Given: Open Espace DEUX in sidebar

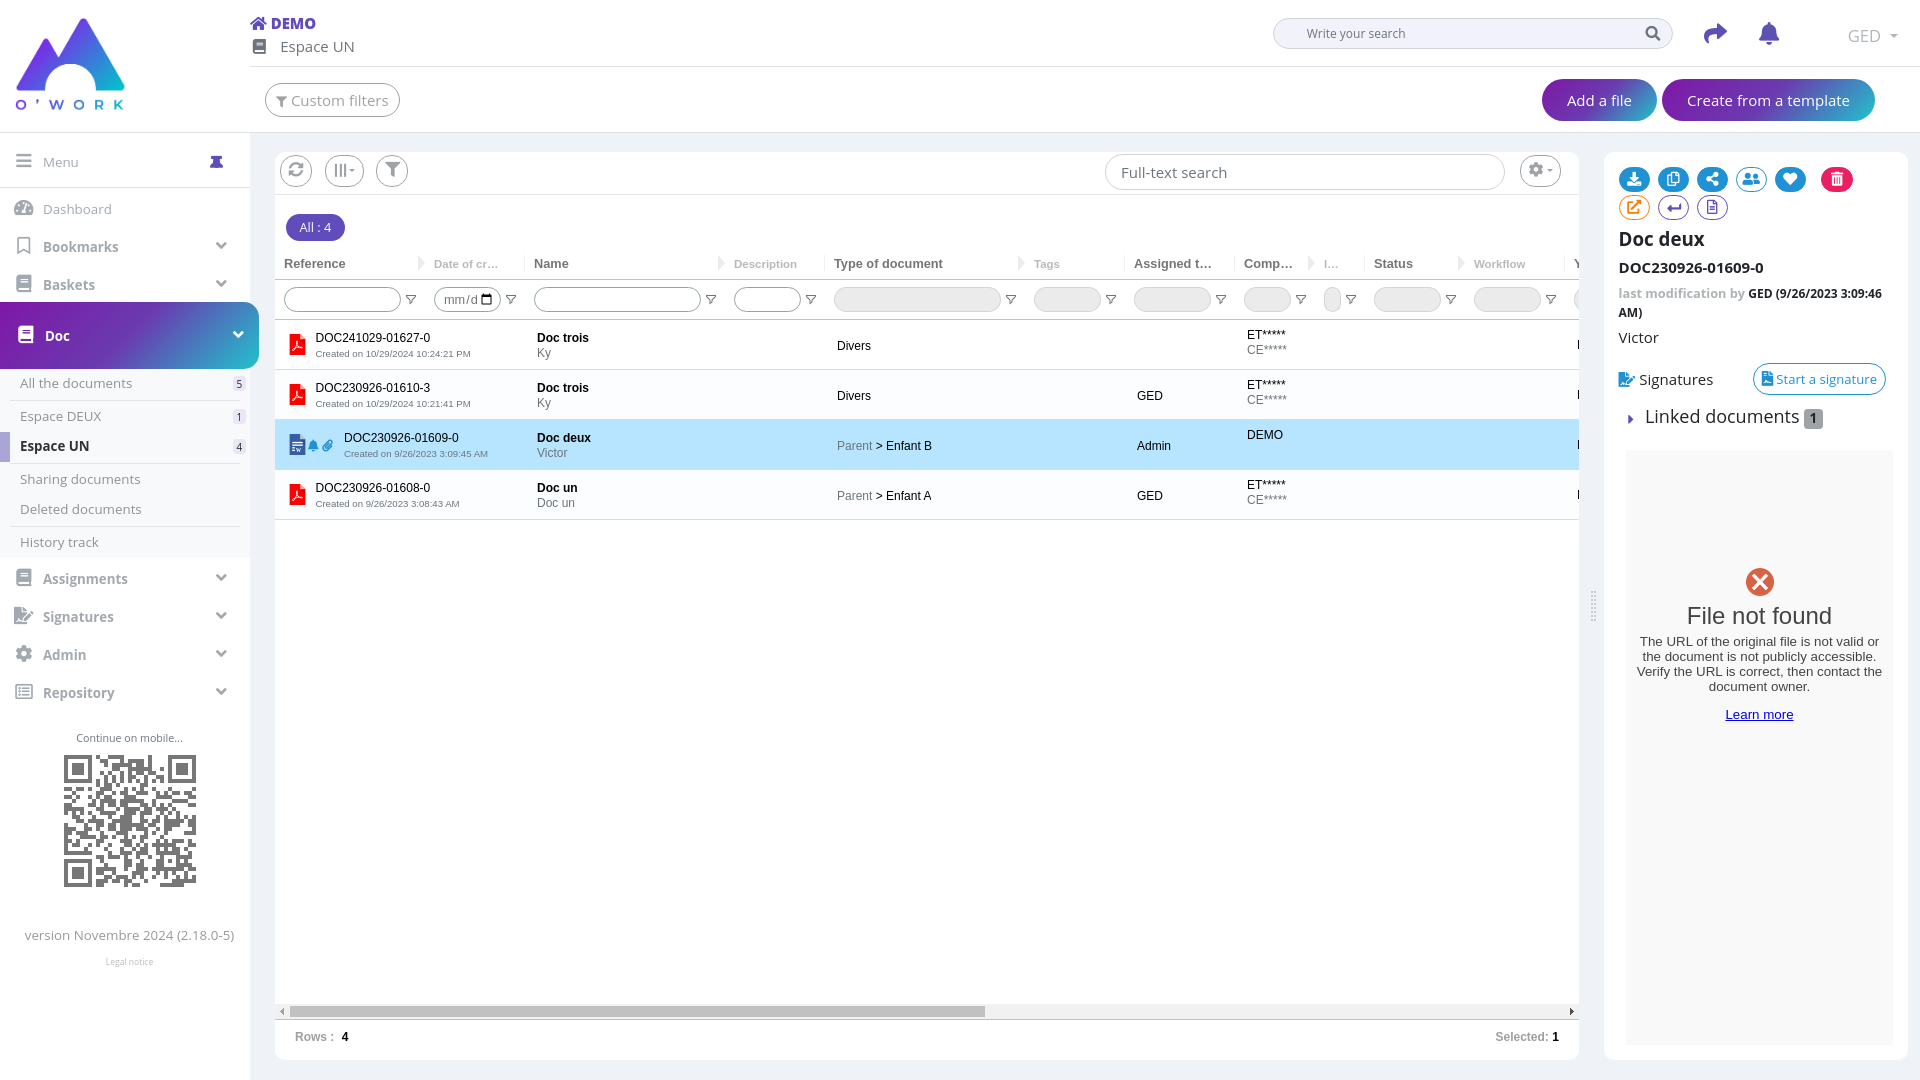Looking at the screenshot, I should 61,417.
